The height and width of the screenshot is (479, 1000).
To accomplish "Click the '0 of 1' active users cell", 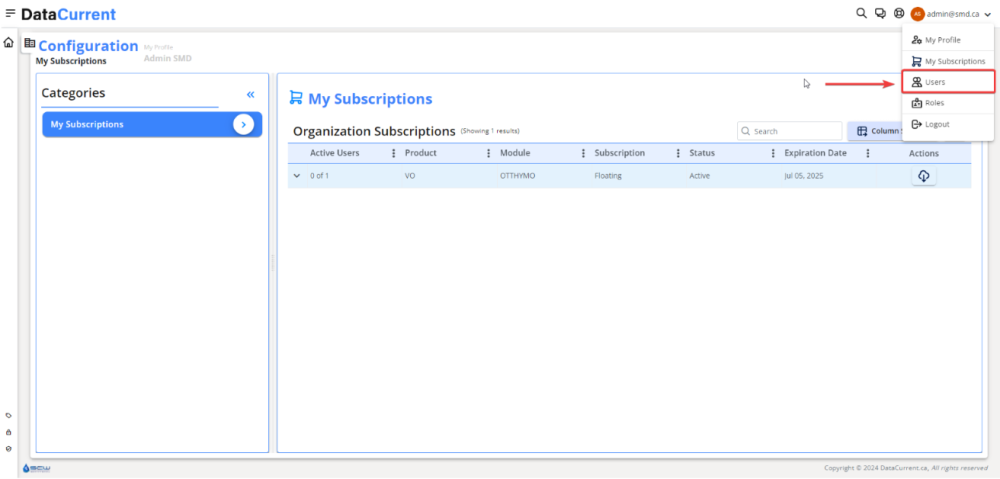I will tap(320, 175).
